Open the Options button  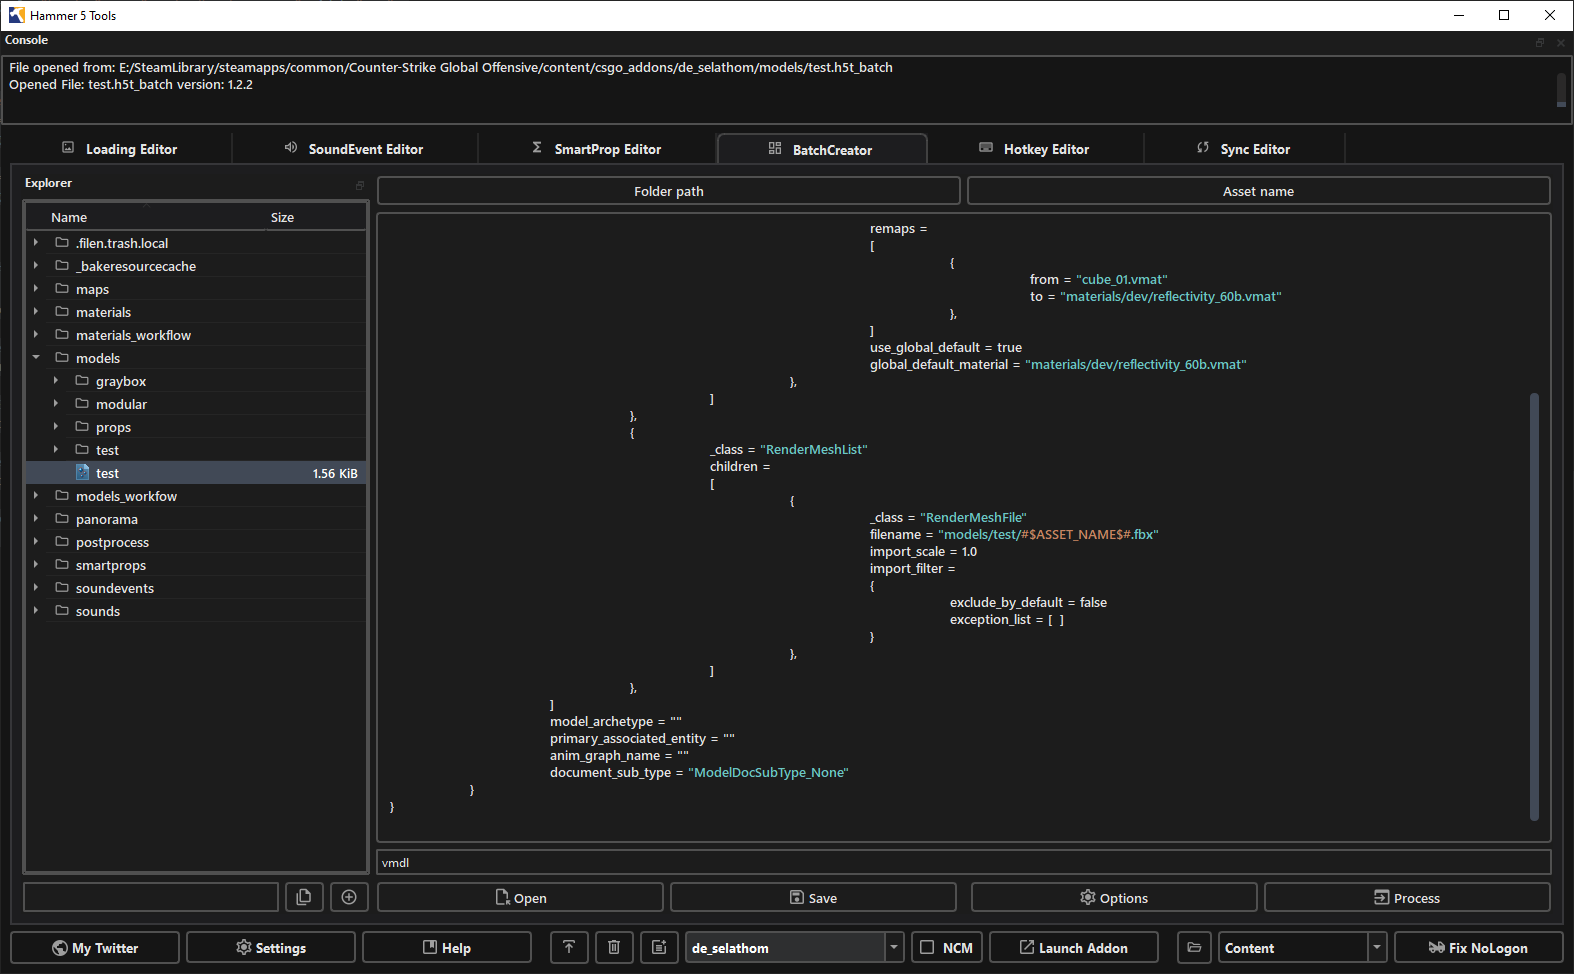tap(1114, 897)
